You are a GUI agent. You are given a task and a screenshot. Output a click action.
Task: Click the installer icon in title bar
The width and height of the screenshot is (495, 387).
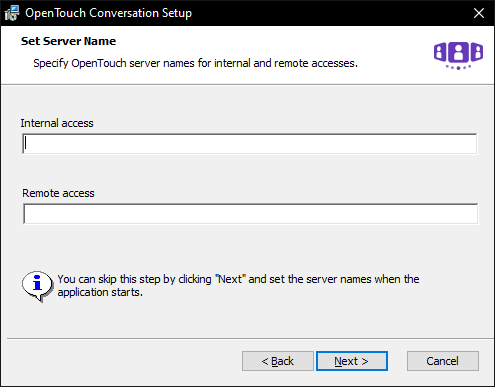[12, 13]
